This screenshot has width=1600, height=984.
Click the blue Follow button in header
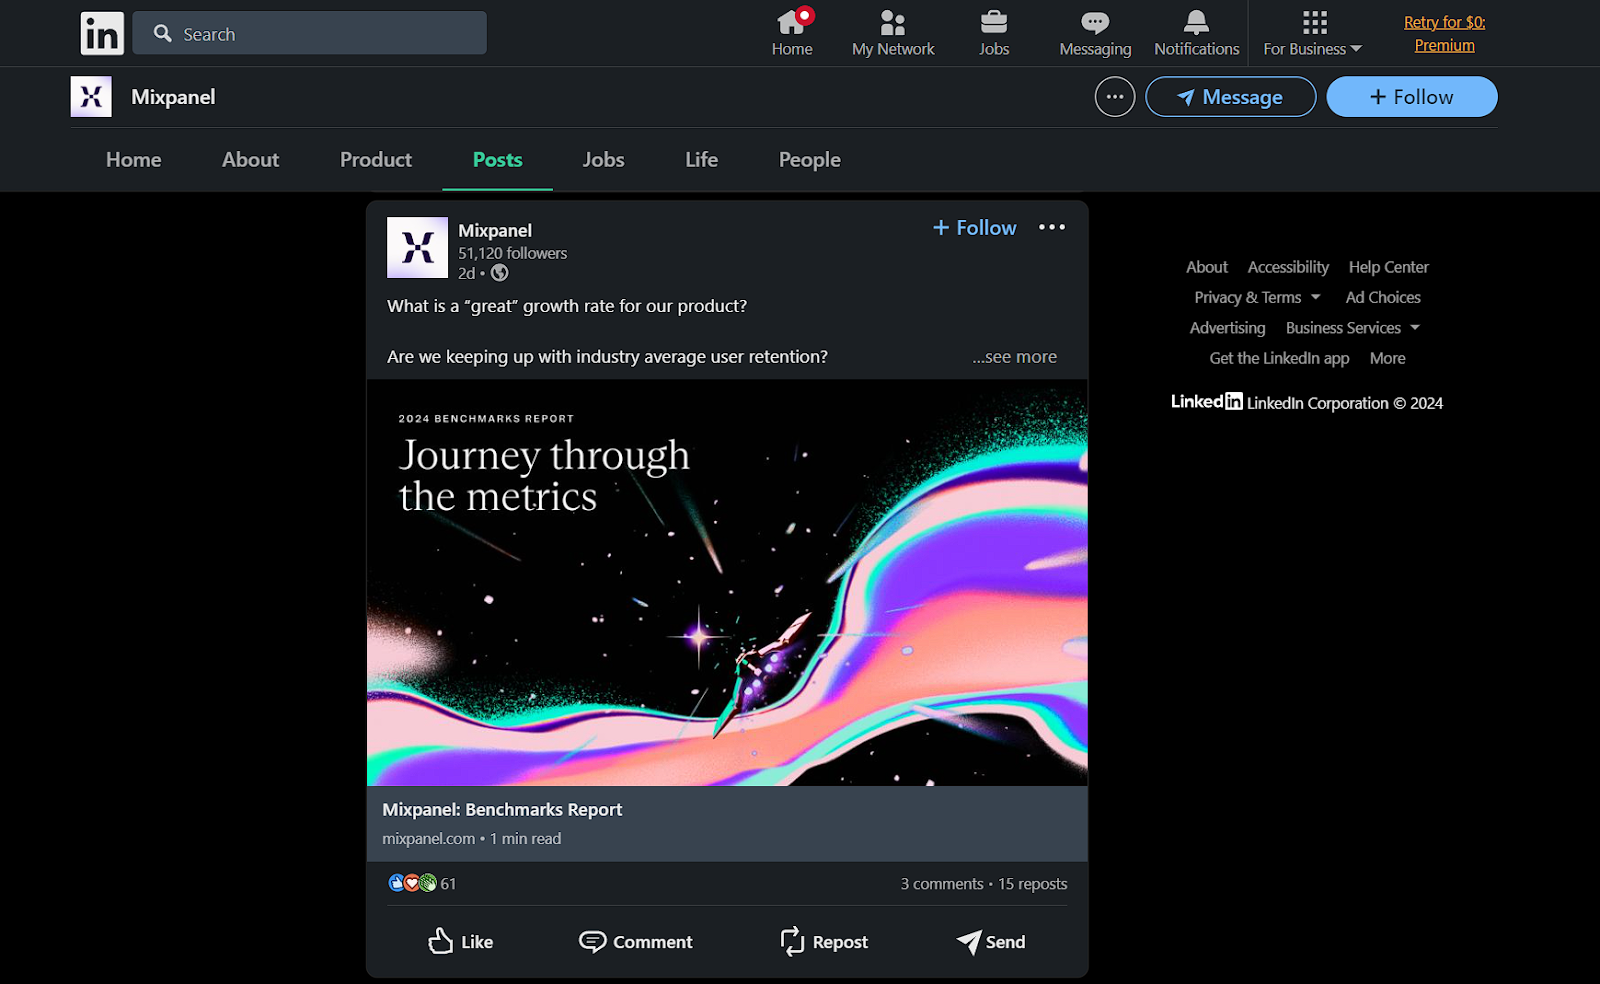click(1411, 97)
